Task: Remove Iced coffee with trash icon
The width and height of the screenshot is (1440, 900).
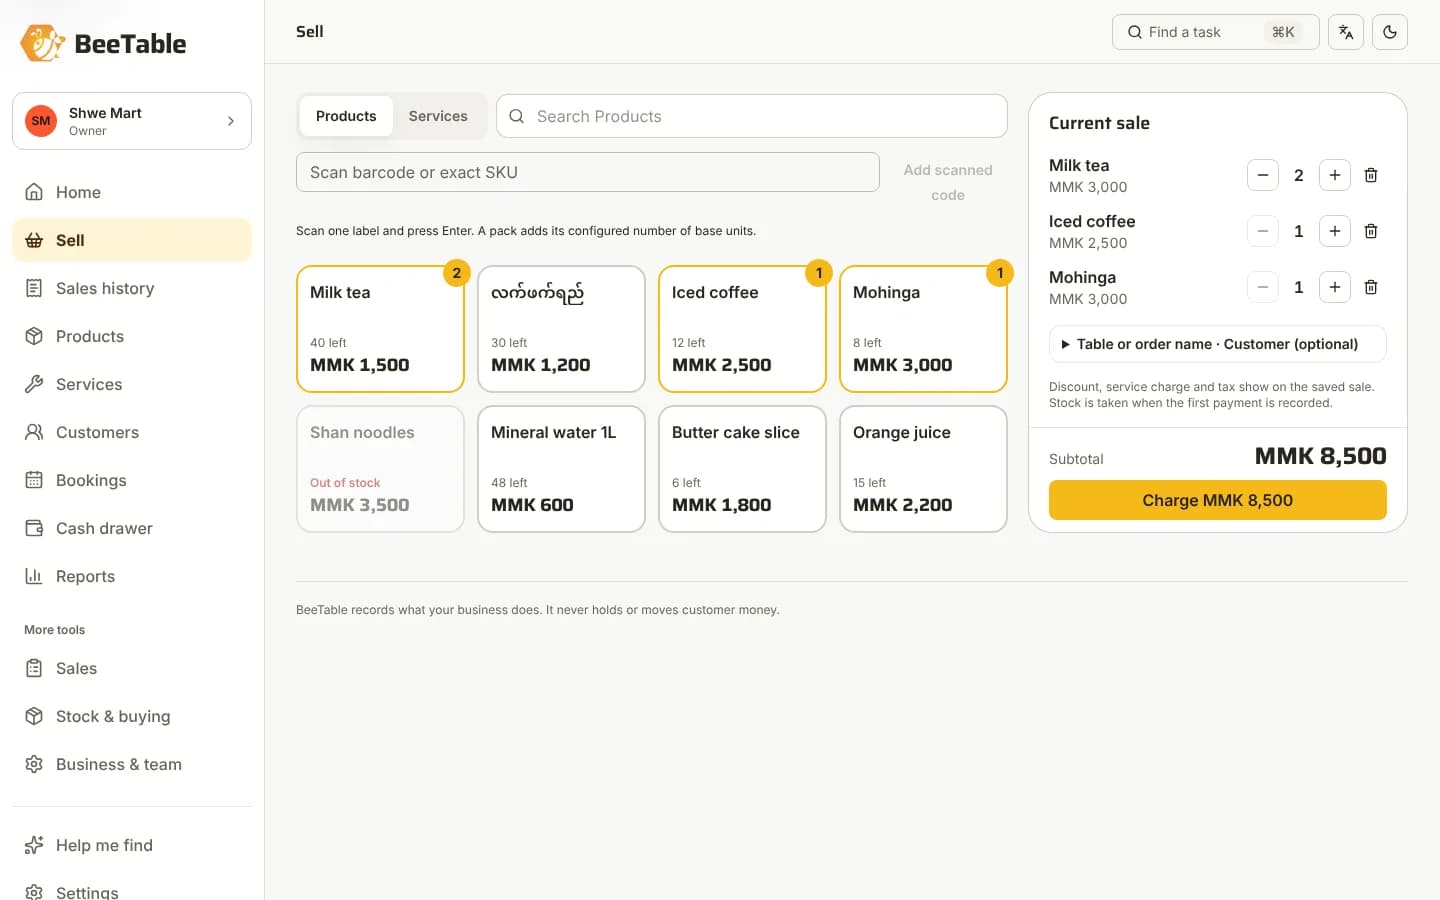Action: point(1371,231)
